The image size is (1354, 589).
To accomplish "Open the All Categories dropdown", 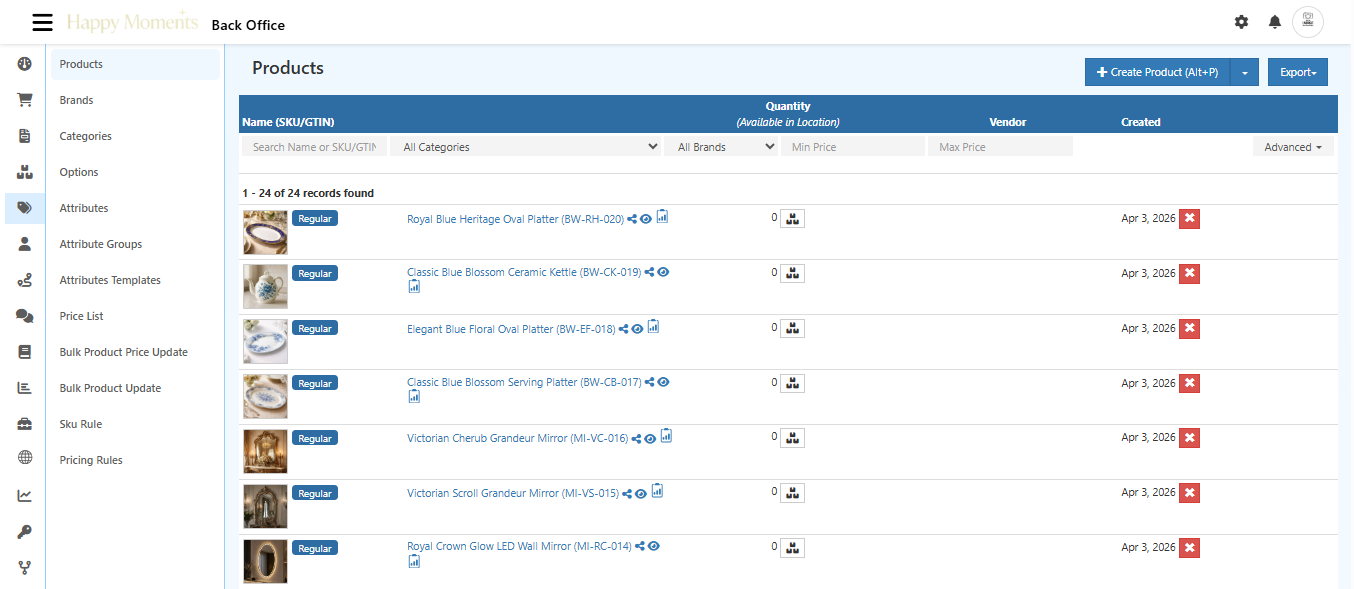I will click(x=526, y=145).
